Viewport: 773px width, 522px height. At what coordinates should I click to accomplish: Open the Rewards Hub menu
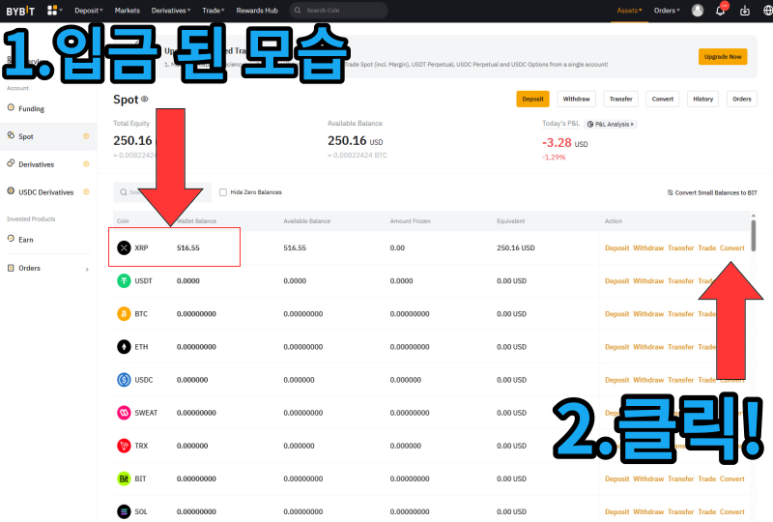pyautogui.click(x=257, y=10)
